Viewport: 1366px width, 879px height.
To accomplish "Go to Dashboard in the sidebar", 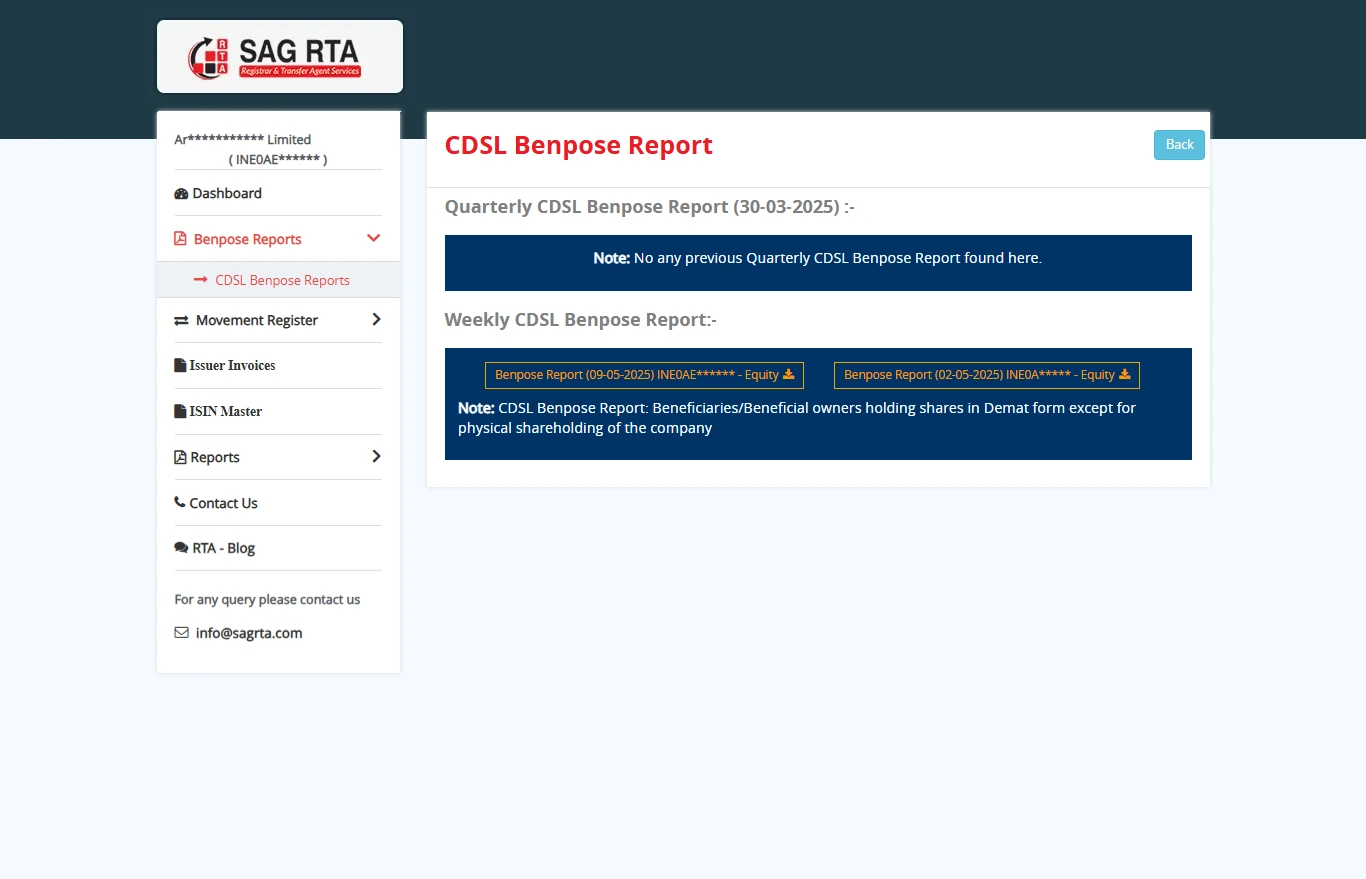I will pos(227,194).
